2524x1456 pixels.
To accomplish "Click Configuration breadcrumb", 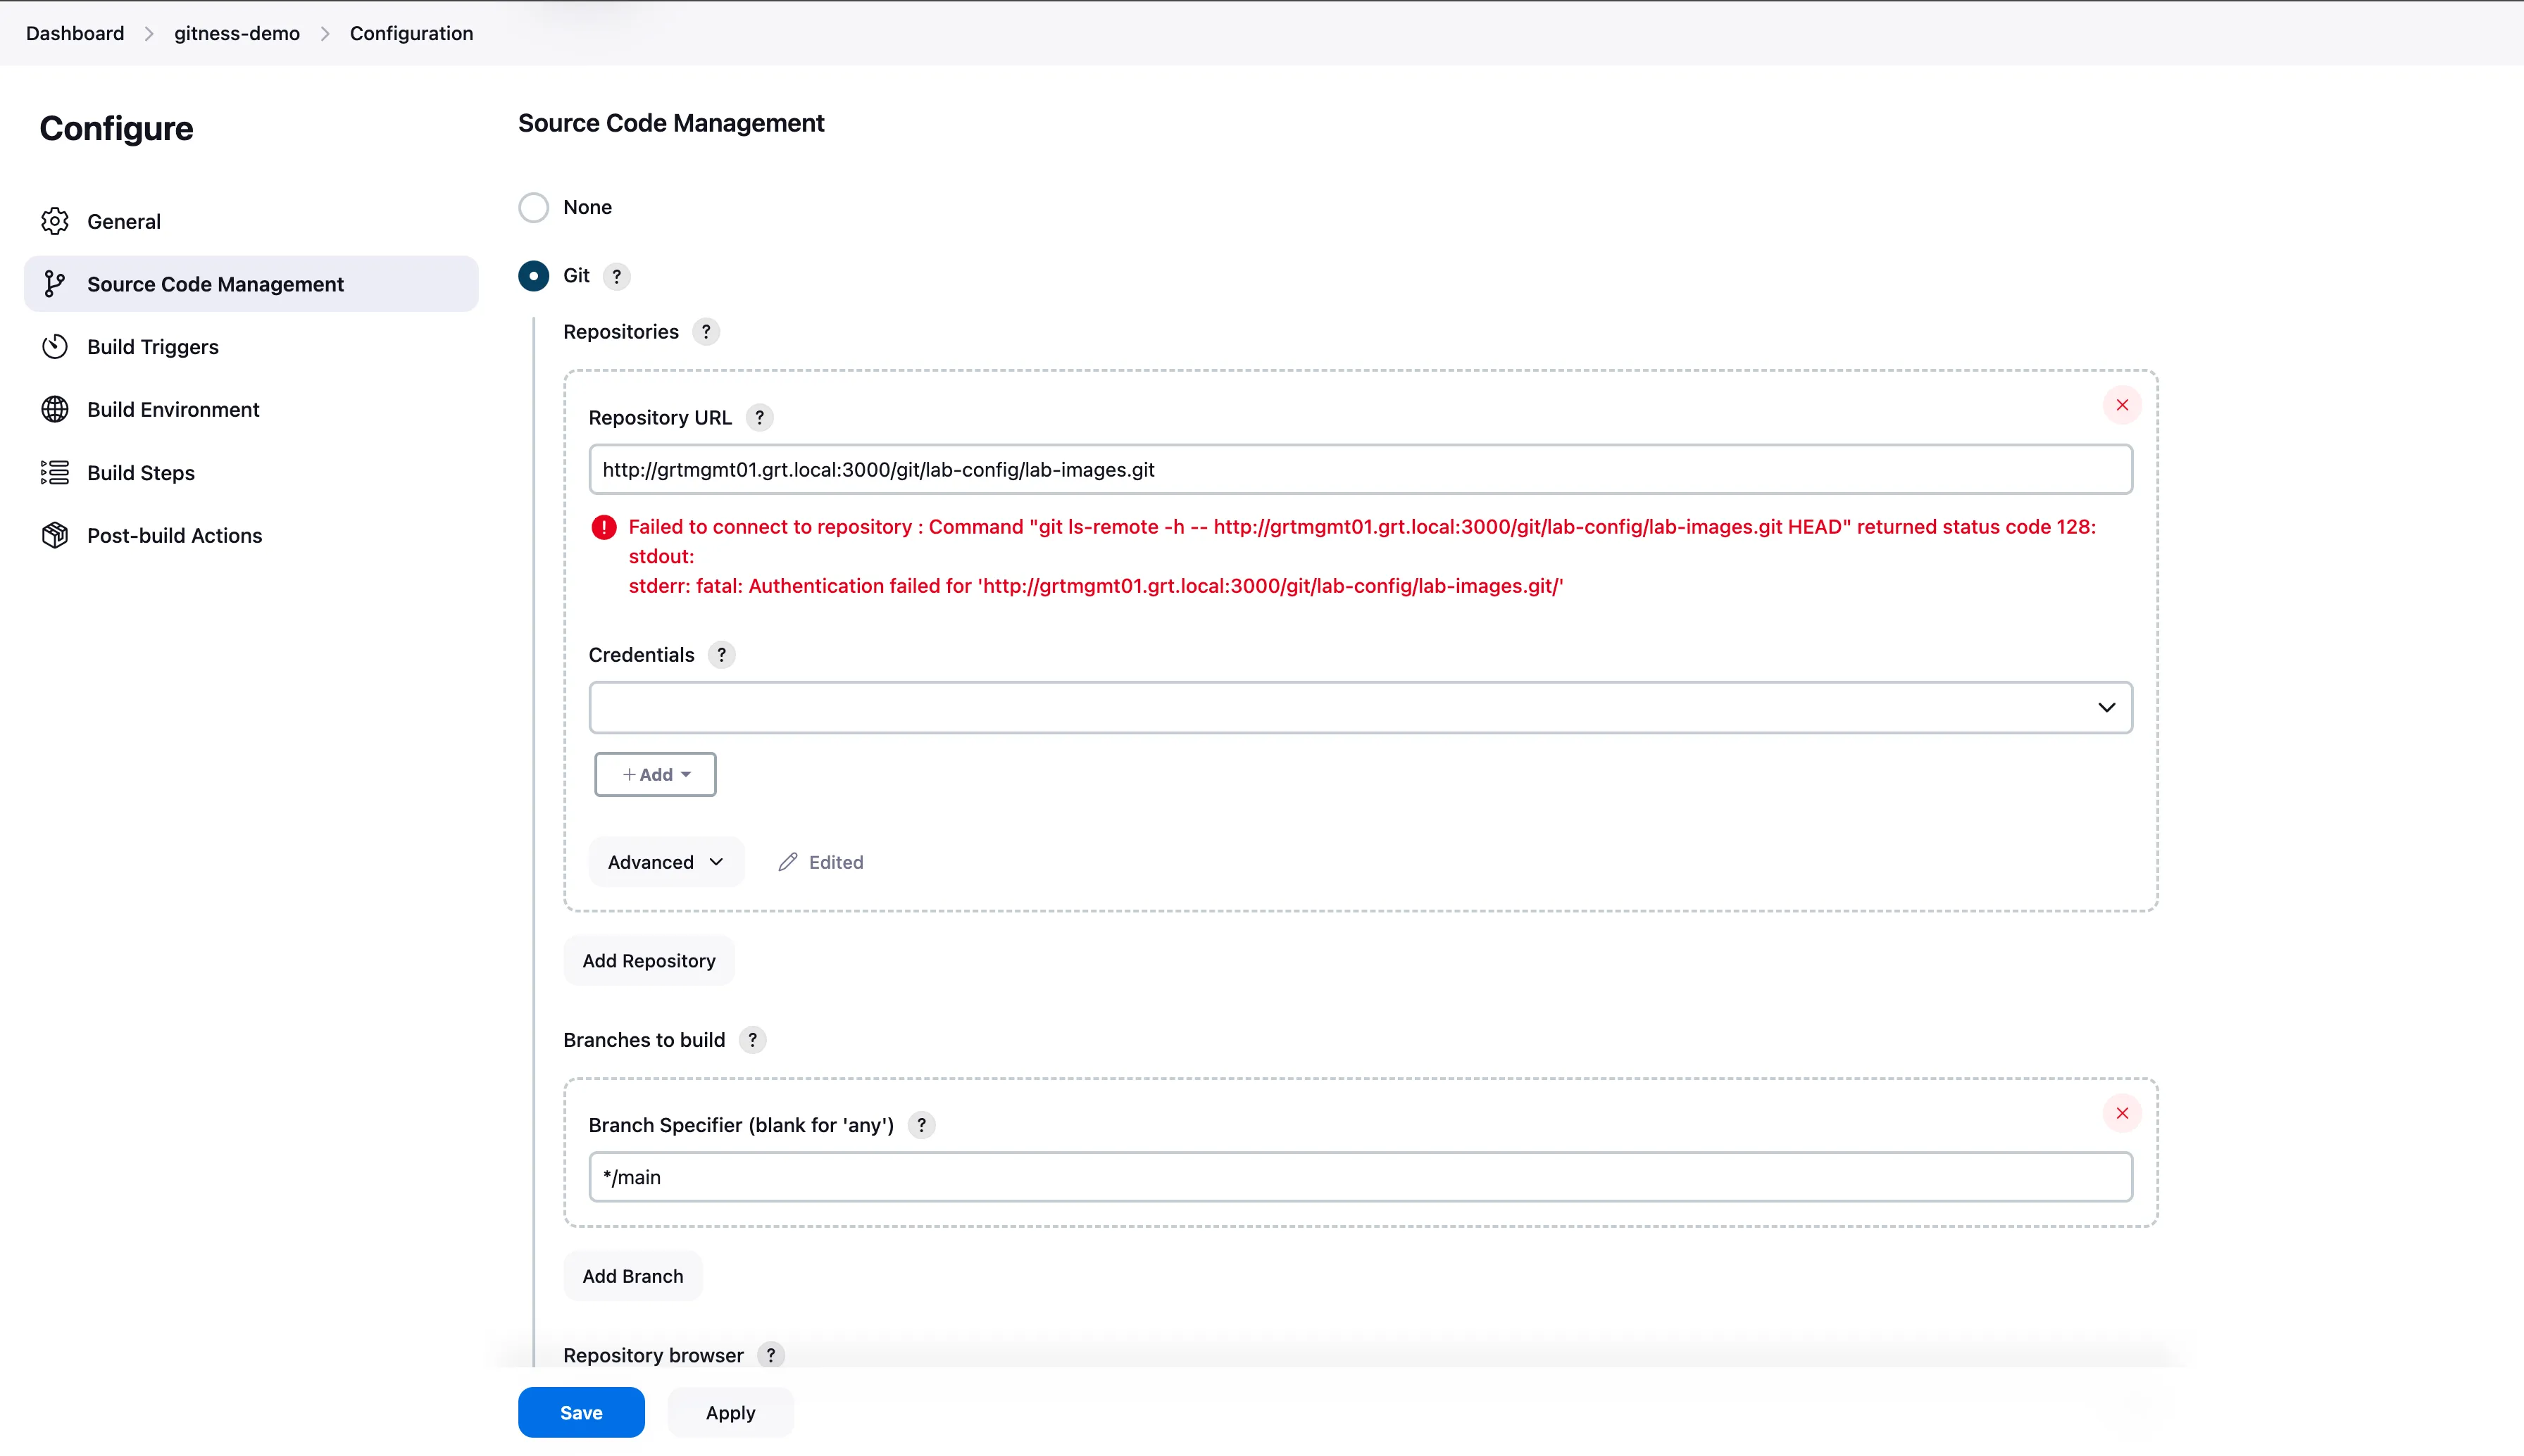I will [x=411, y=33].
